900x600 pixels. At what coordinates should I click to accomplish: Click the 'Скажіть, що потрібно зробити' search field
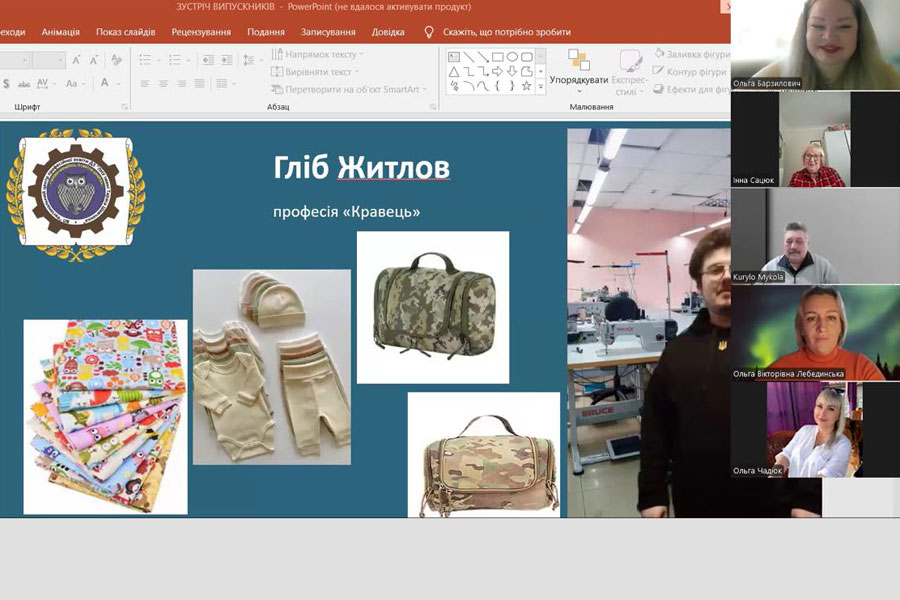pyautogui.click(x=505, y=32)
